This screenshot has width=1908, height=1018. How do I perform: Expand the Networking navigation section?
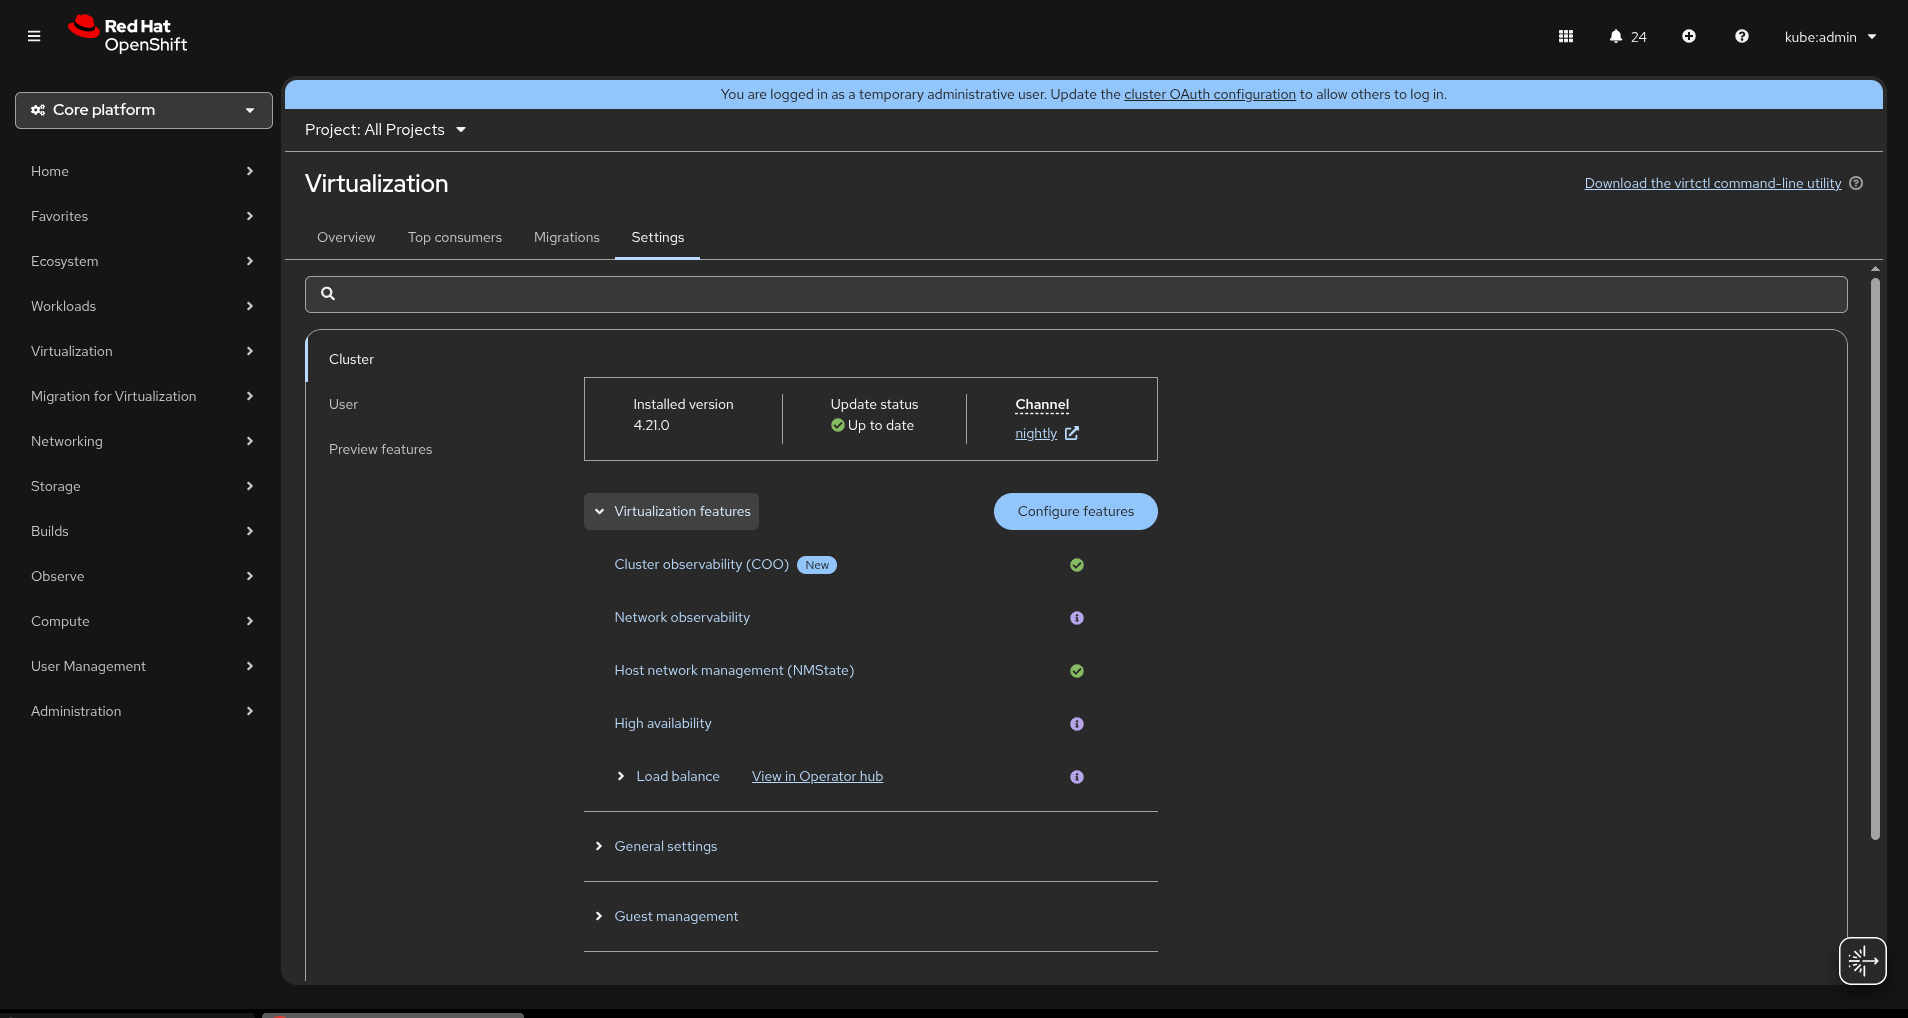(142, 441)
